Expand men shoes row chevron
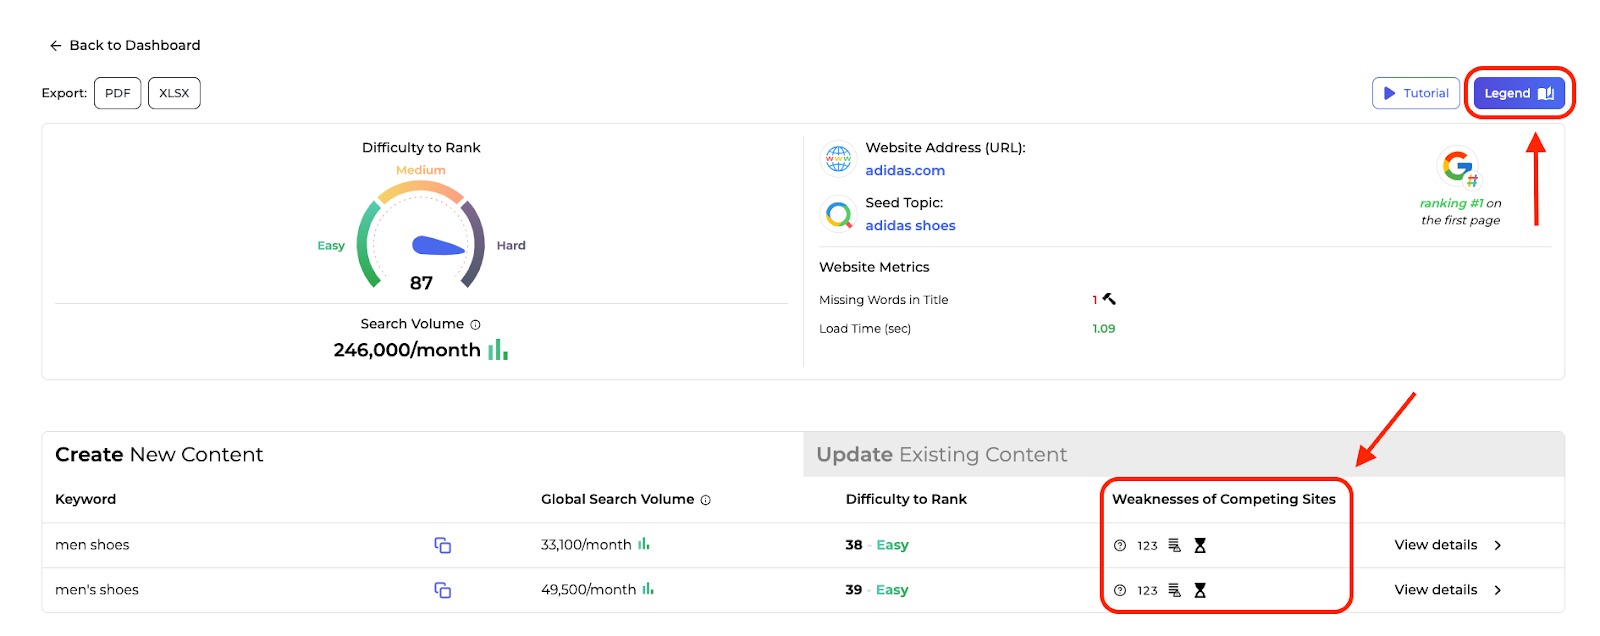 click(1498, 545)
